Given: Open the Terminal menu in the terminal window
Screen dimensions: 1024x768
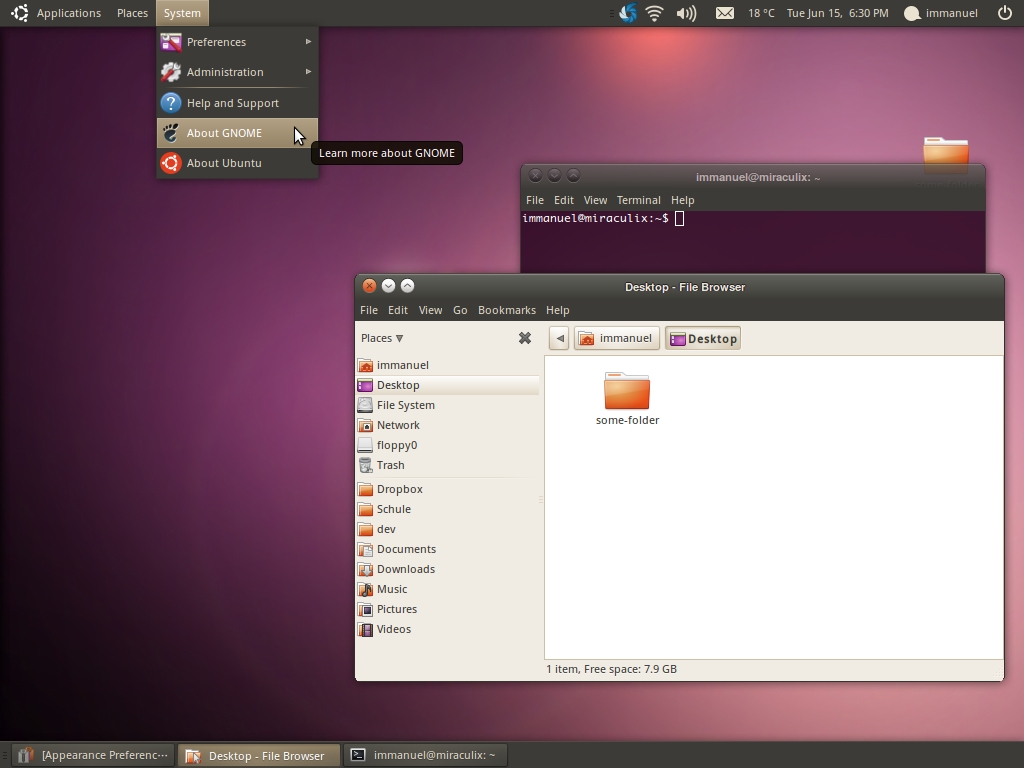Looking at the screenshot, I should 638,200.
